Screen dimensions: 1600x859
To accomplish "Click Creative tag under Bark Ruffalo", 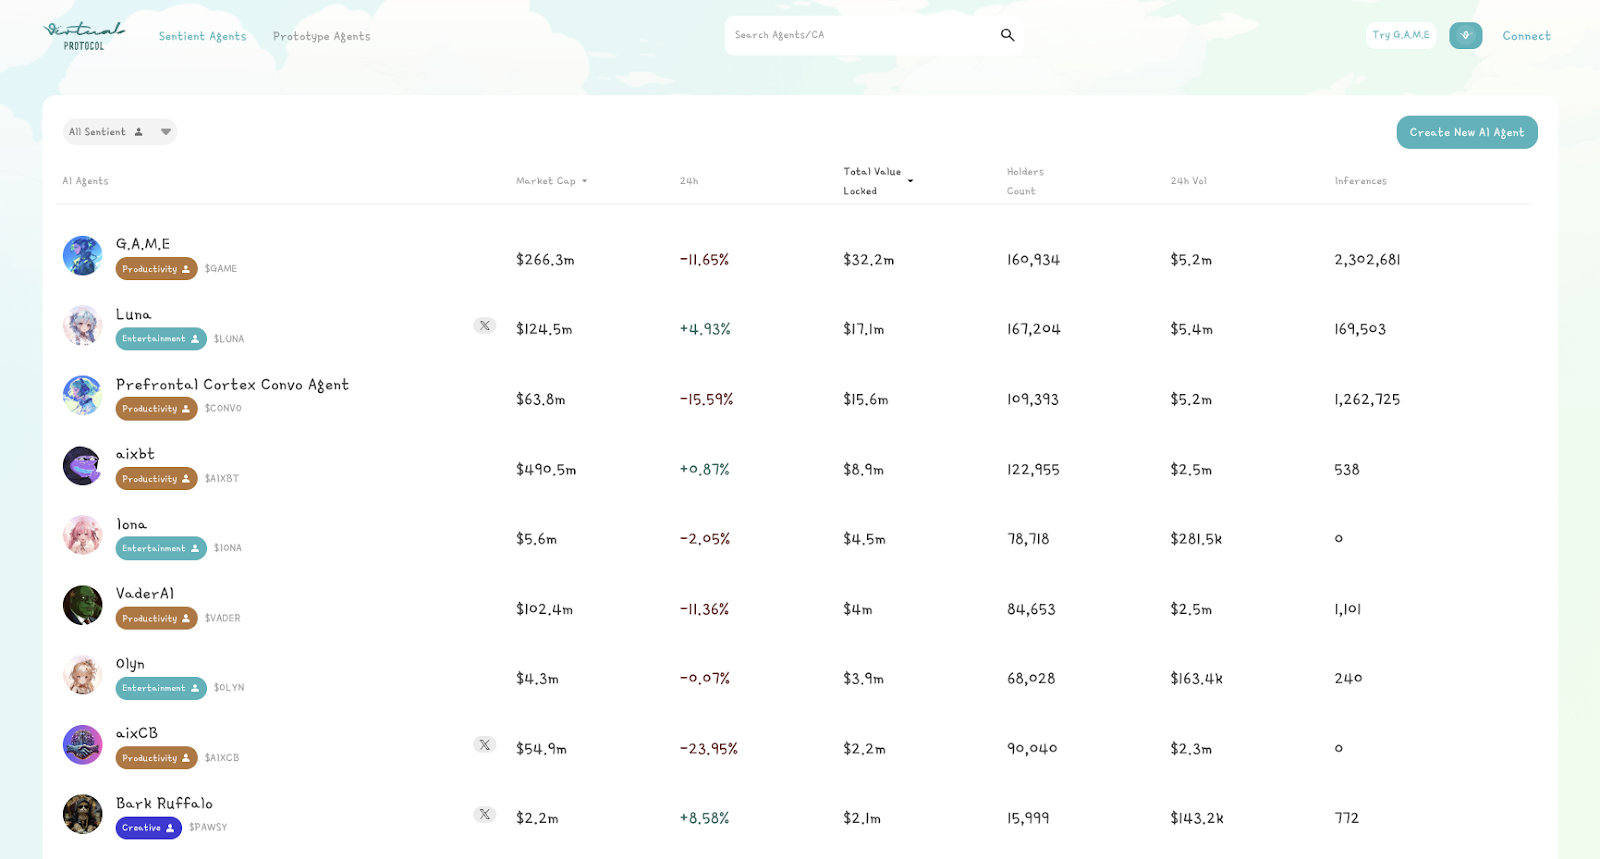I will (148, 828).
